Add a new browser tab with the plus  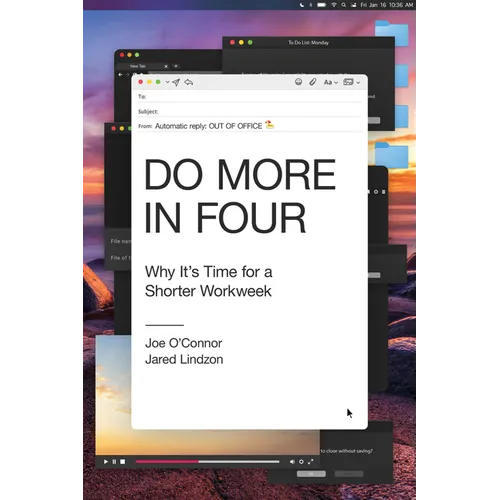(x=176, y=66)
